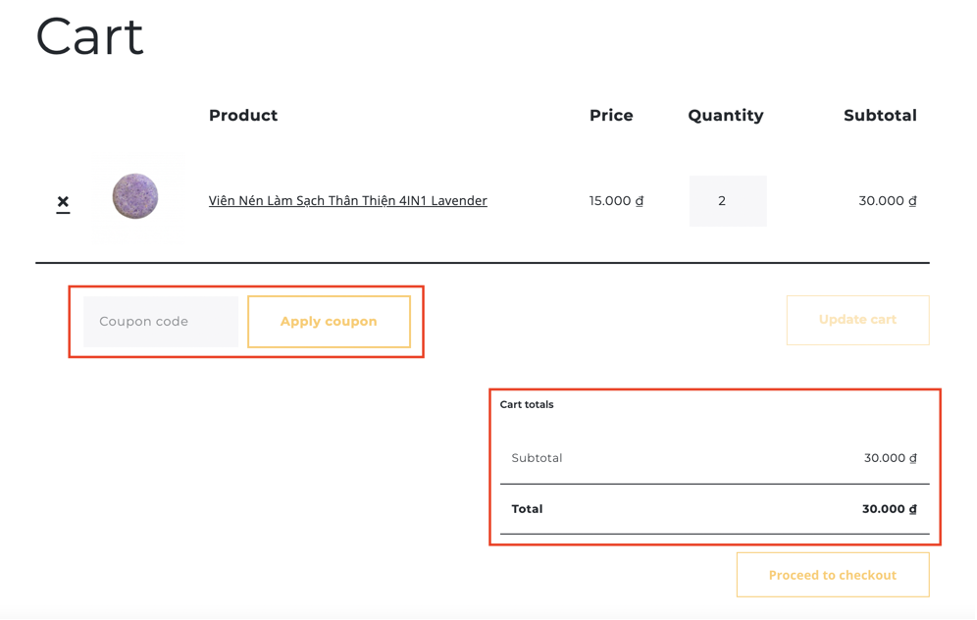Image resolution: width=977 pixels, height=620 pixels.
Task: Click the Update cart button
Action: click(x=857, y=320)
